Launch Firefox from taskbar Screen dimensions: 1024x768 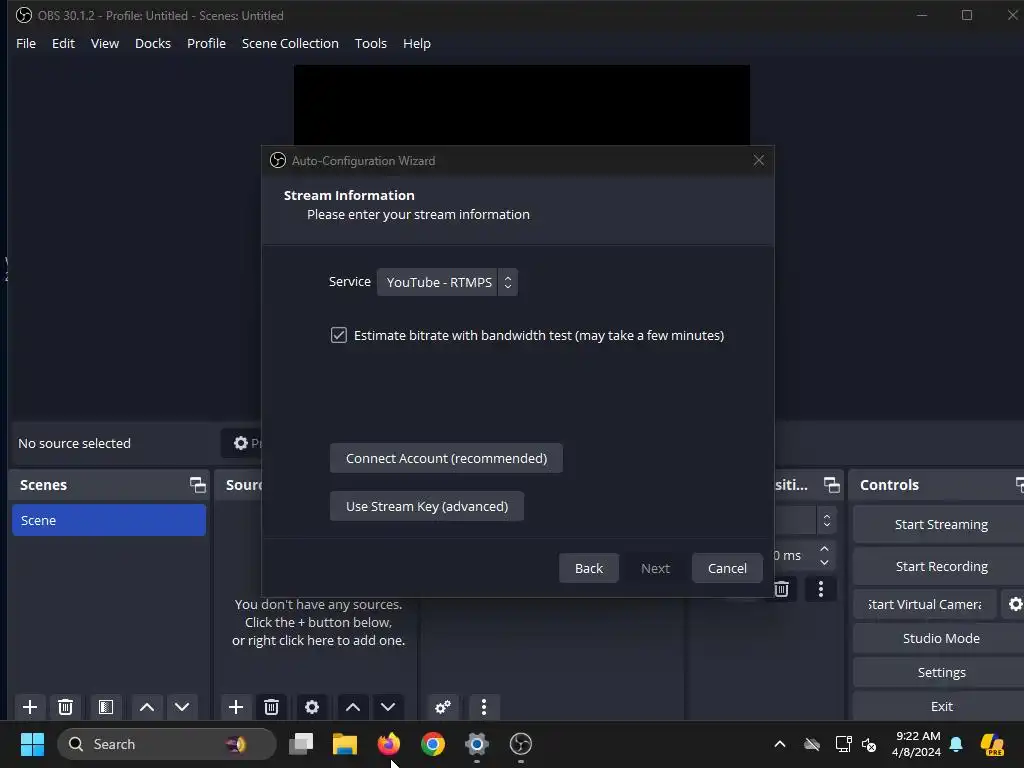(x=389, y=744)
